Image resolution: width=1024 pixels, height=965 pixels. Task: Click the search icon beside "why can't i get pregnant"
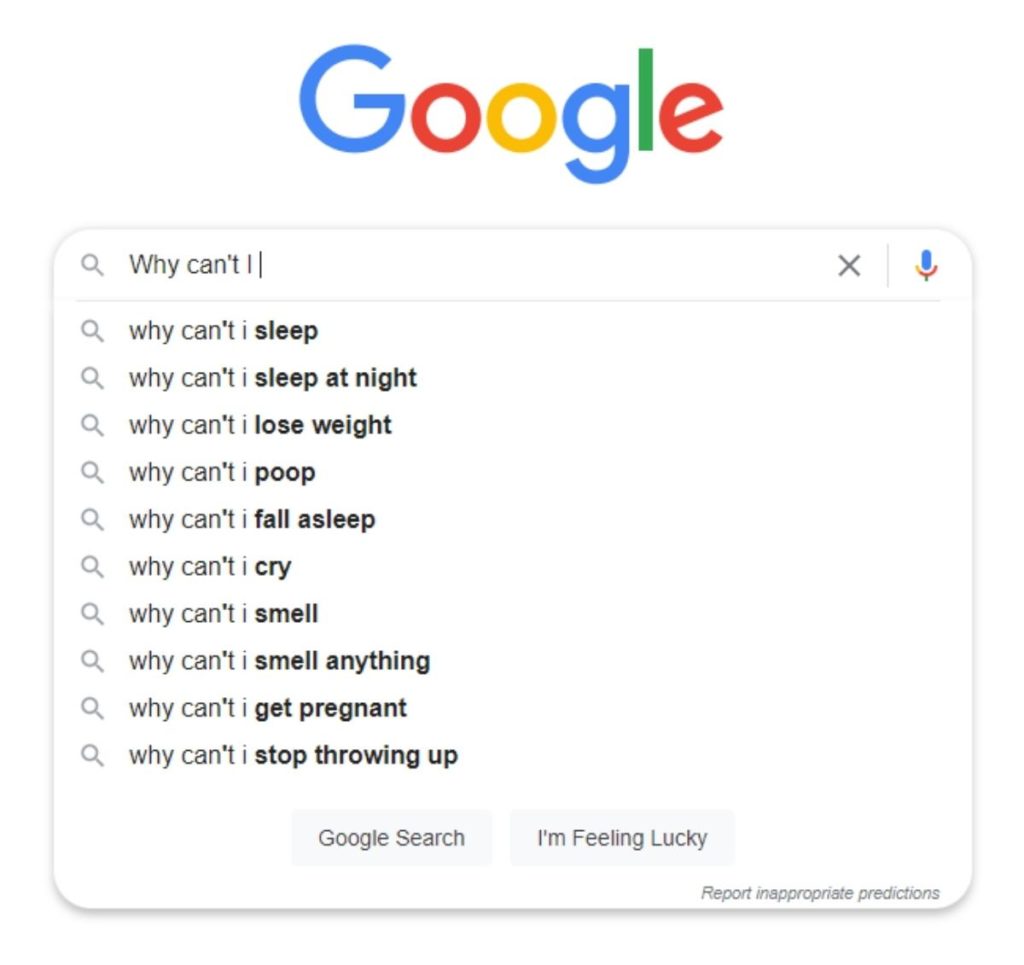93,708
